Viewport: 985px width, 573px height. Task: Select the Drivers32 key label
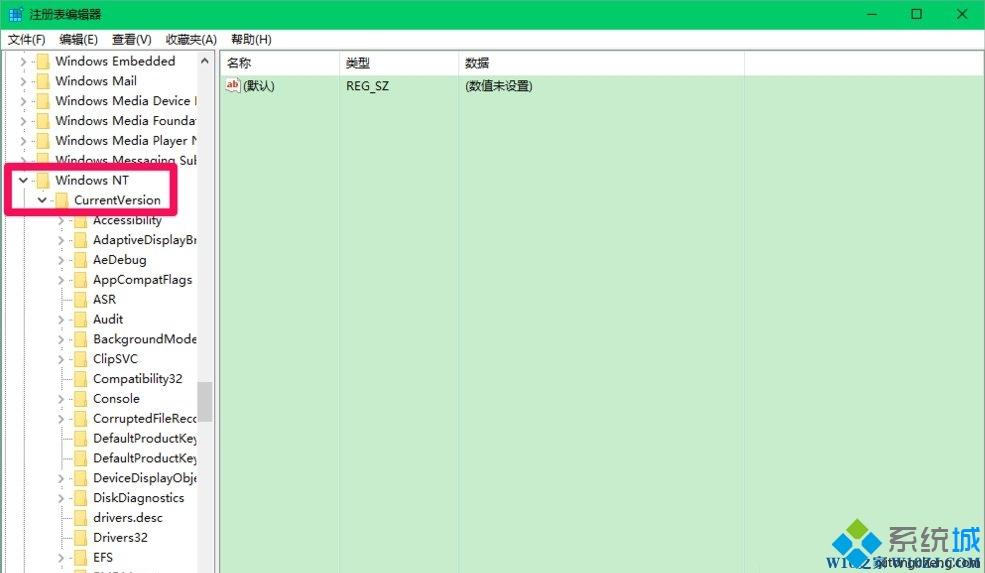click(x=121, y=538)
